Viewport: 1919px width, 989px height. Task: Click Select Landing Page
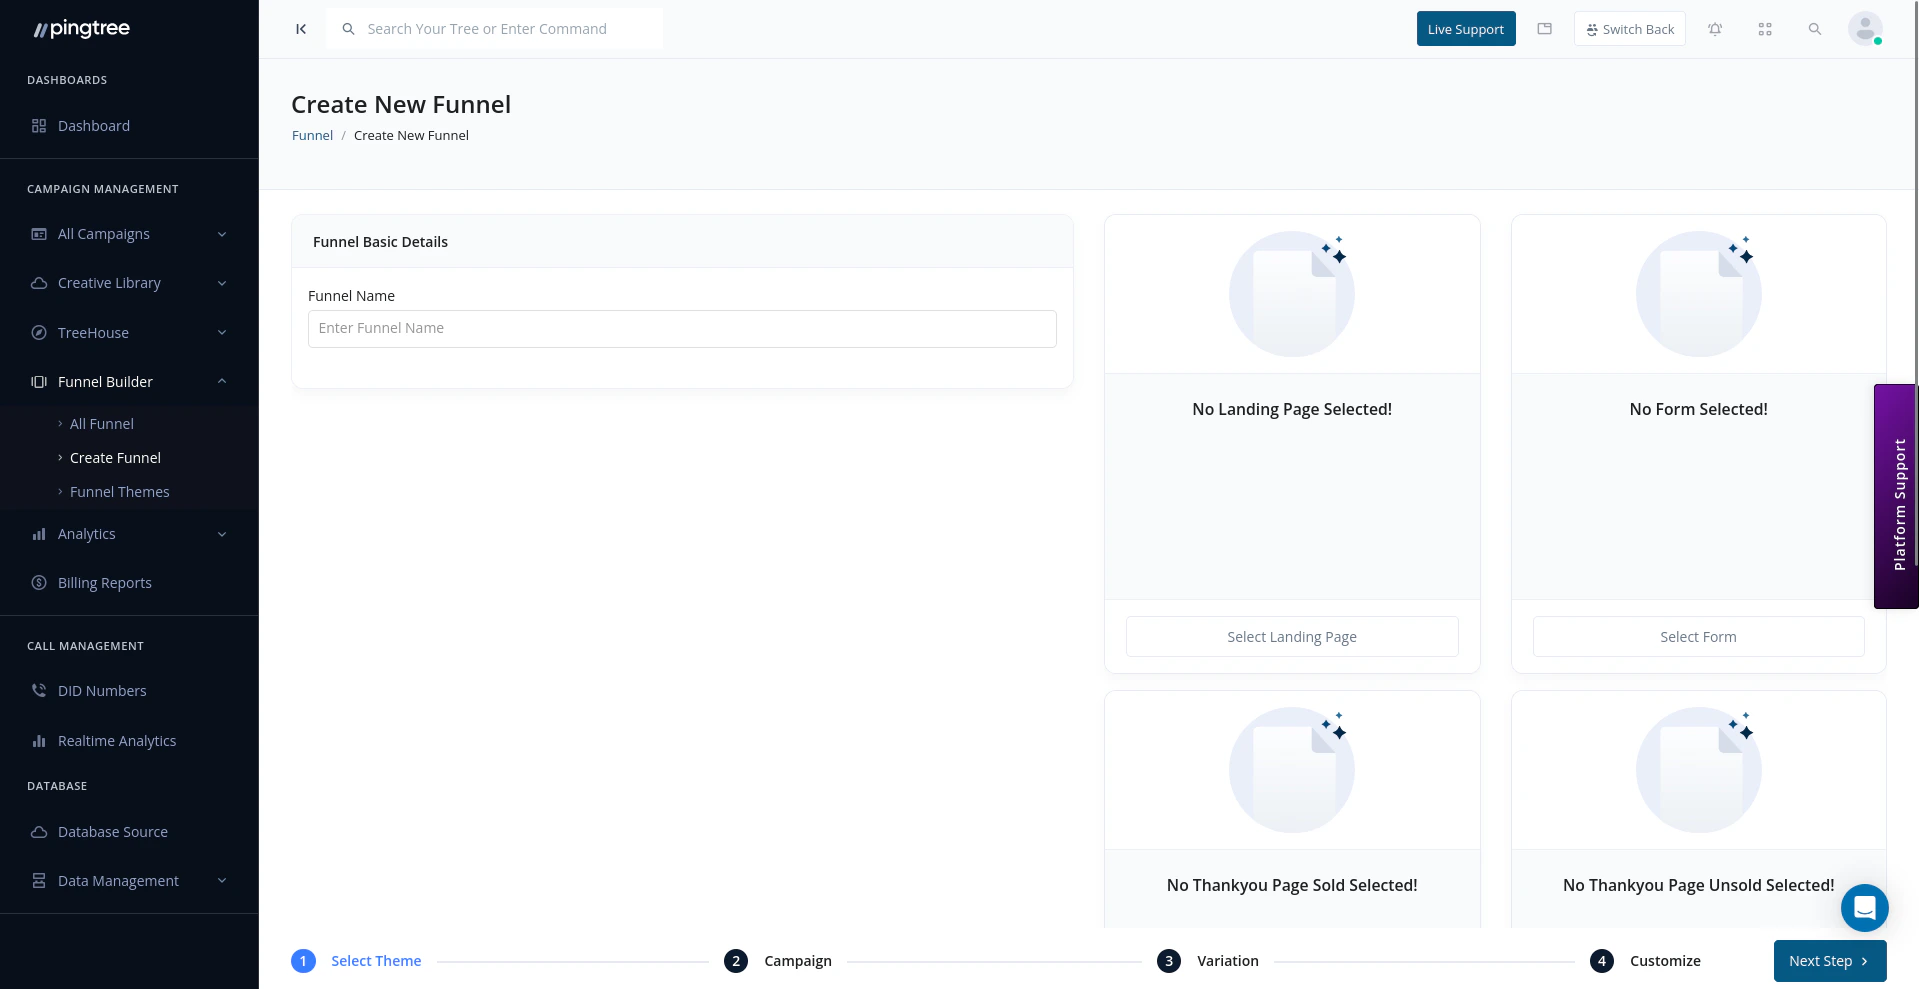(x=1291, y=636)
